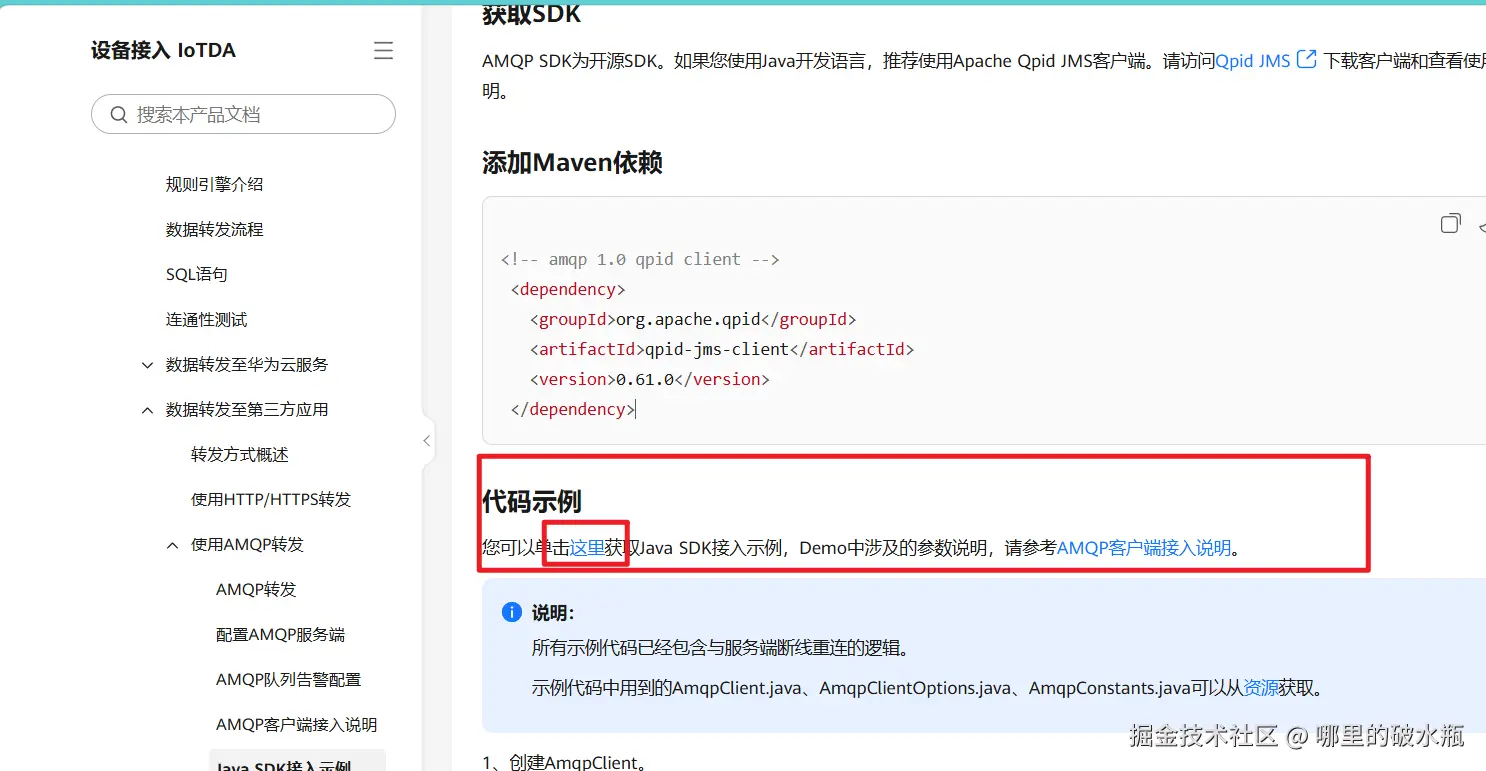Open the sidebar hamburger menu icon
Viewport: 1486px width, 771px height.
(x=383, y=51)
